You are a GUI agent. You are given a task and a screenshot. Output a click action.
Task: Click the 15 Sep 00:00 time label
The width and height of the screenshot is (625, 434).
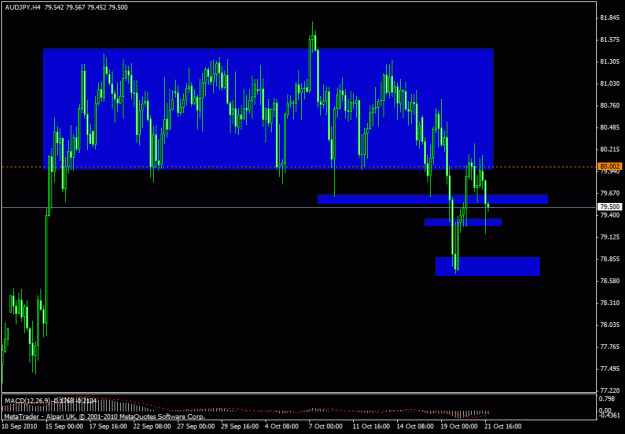click(64, 426)
